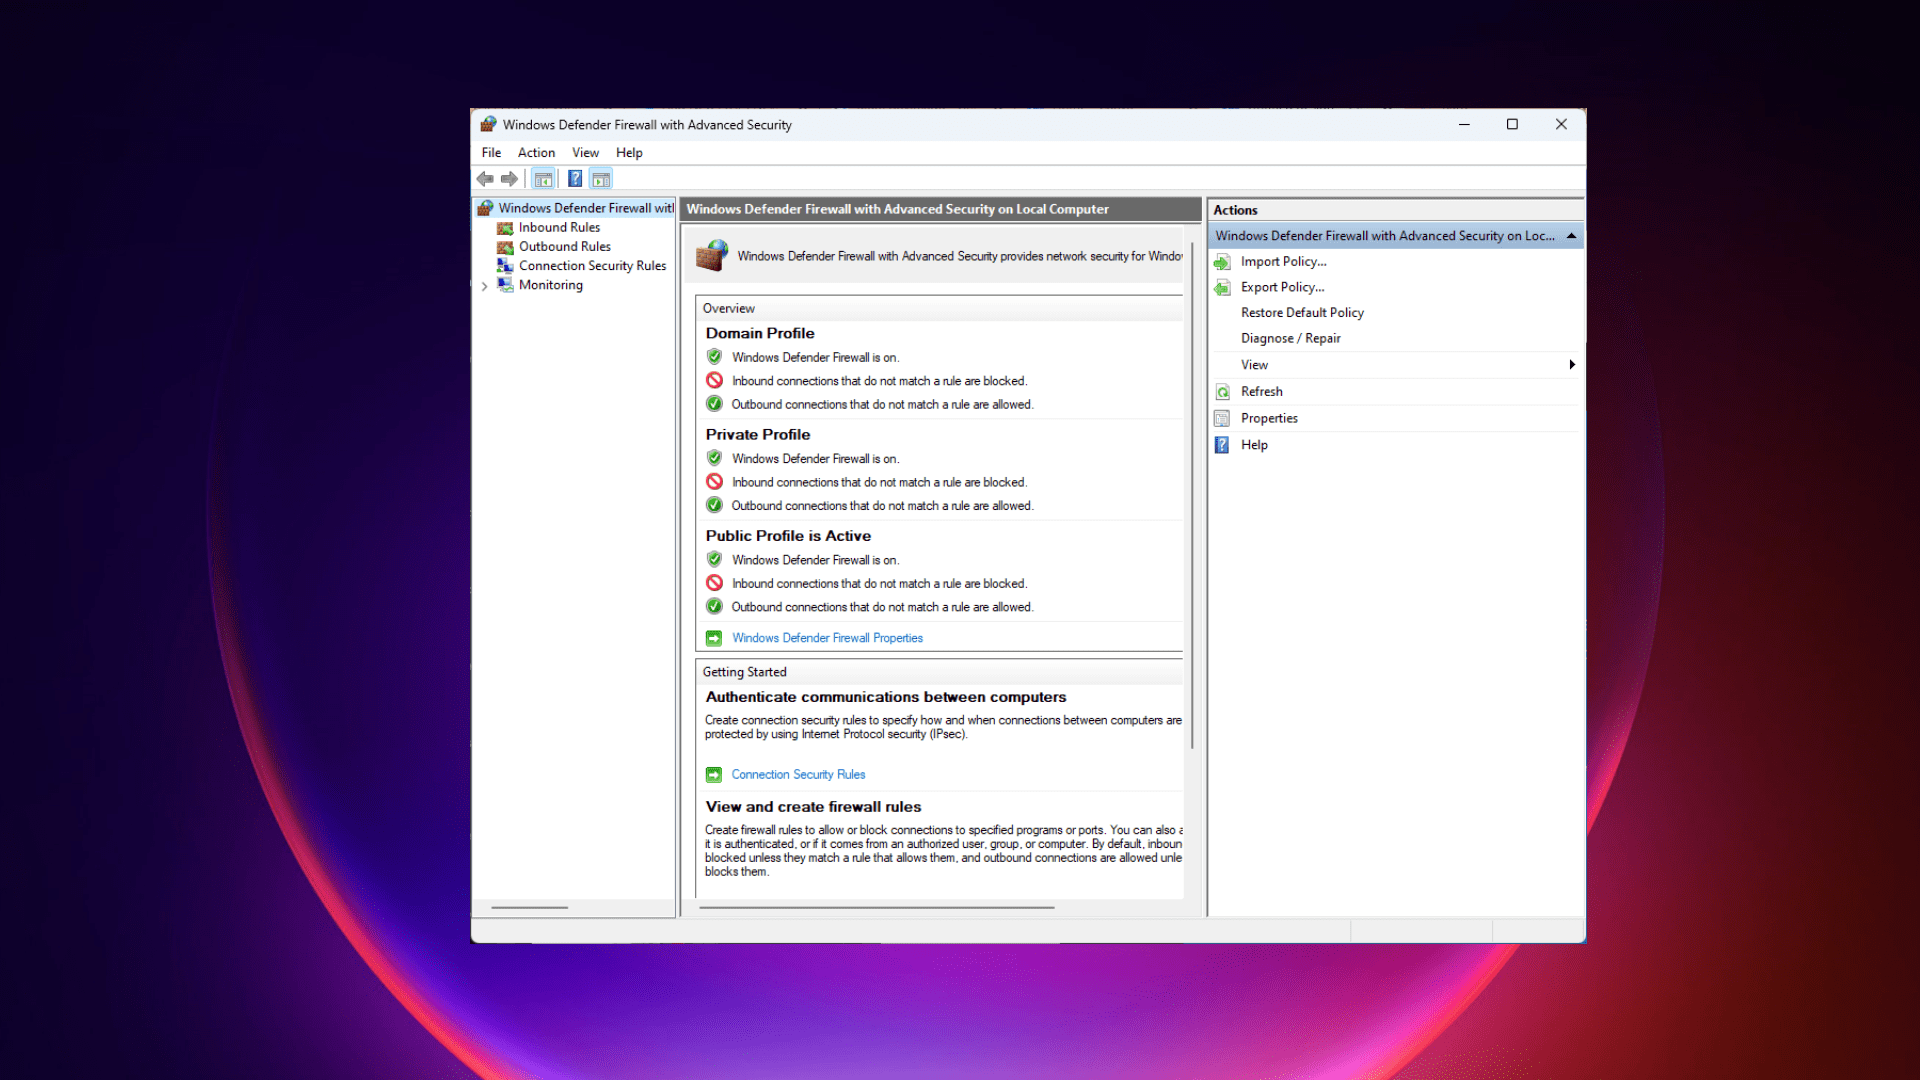Click the Private Profile heading
1920x1080 pixels.
[758, 435]
